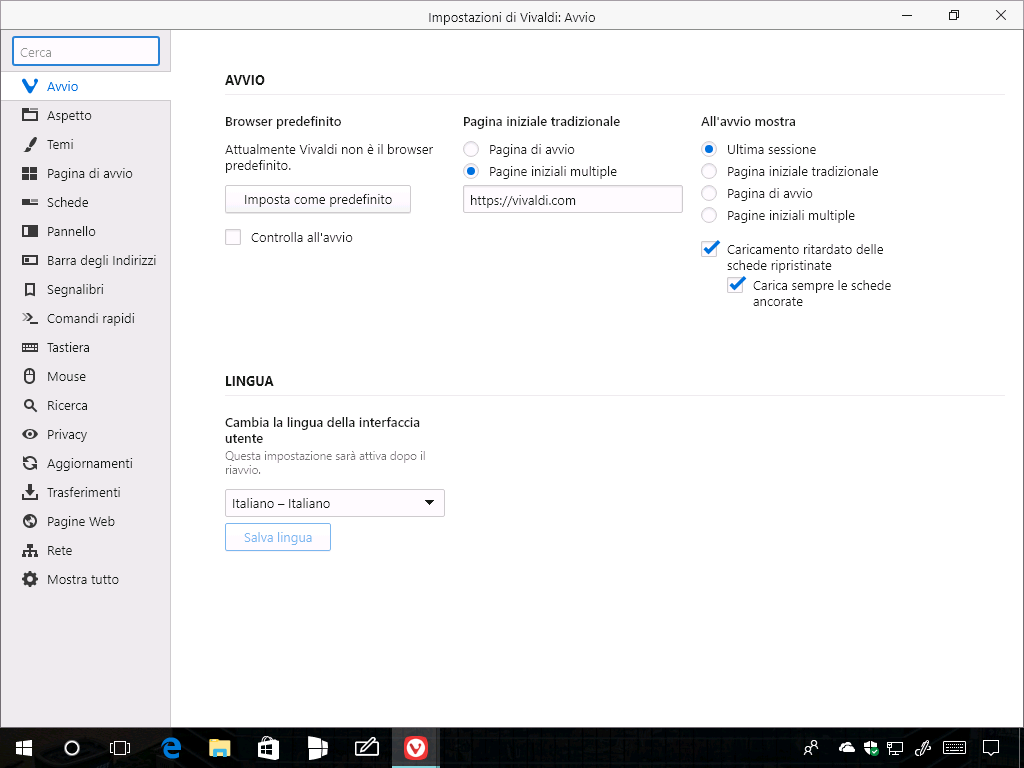Click Salva lingua button
The height and width of the screenshot is (768, 1024).
click(x=278, y=537)
